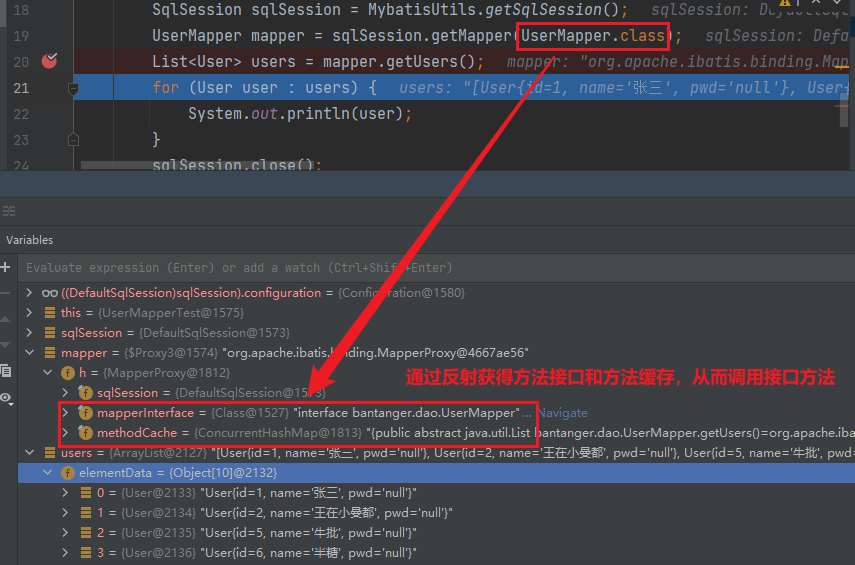This screenshot has width=855, height=565.
Task: Click the New Watch plus icon
Action: 6,268
